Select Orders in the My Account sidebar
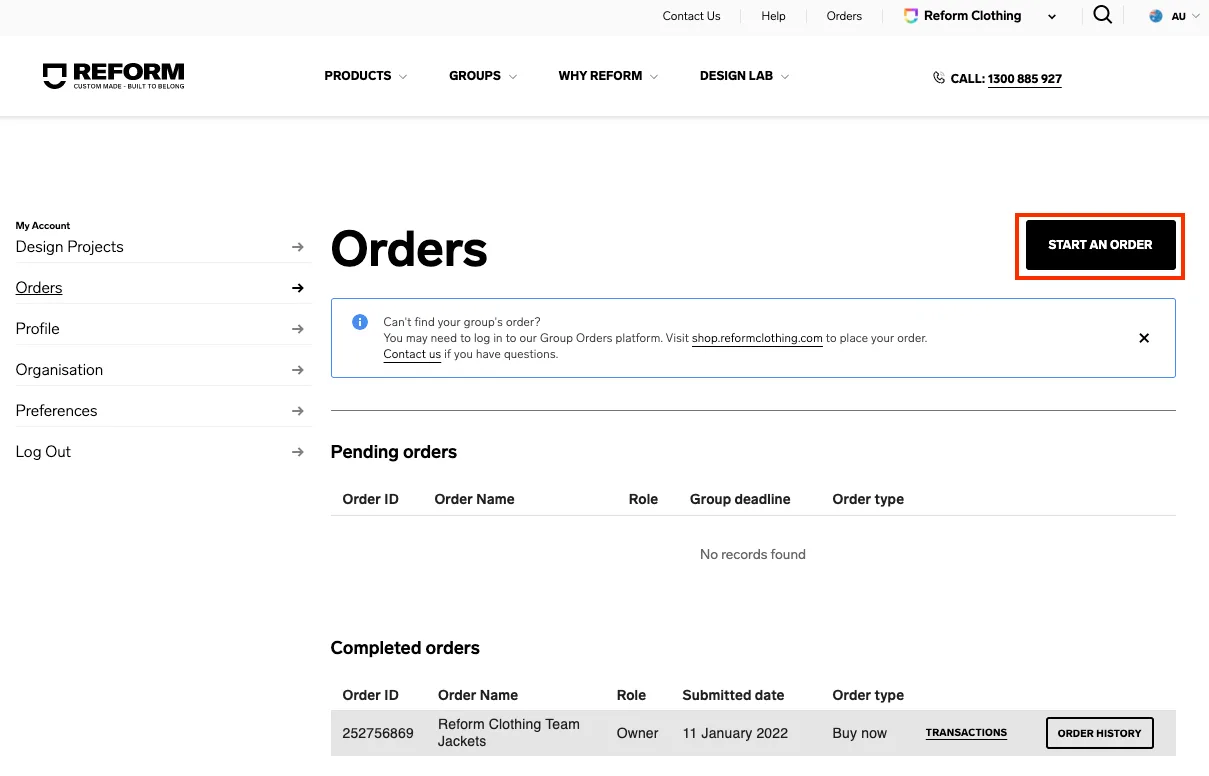1209x776 pixels. [x=39, y=288]
